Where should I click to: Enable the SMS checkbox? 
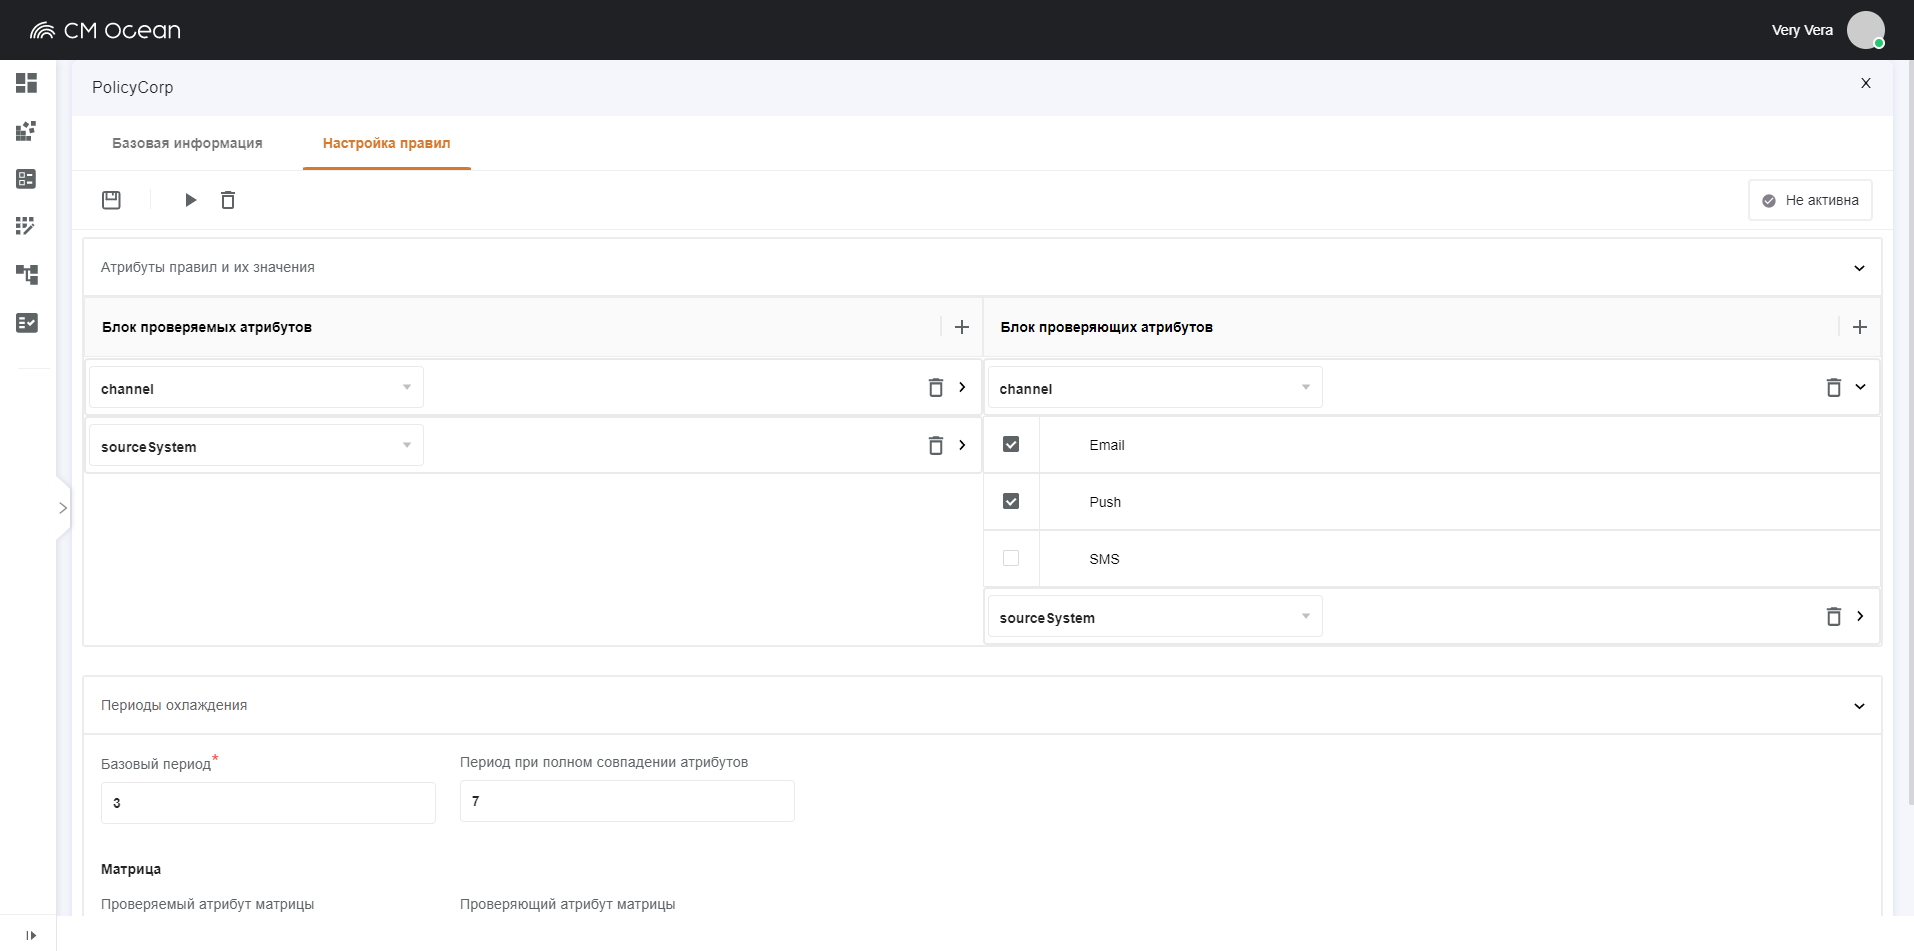(x=1011, y=558)
